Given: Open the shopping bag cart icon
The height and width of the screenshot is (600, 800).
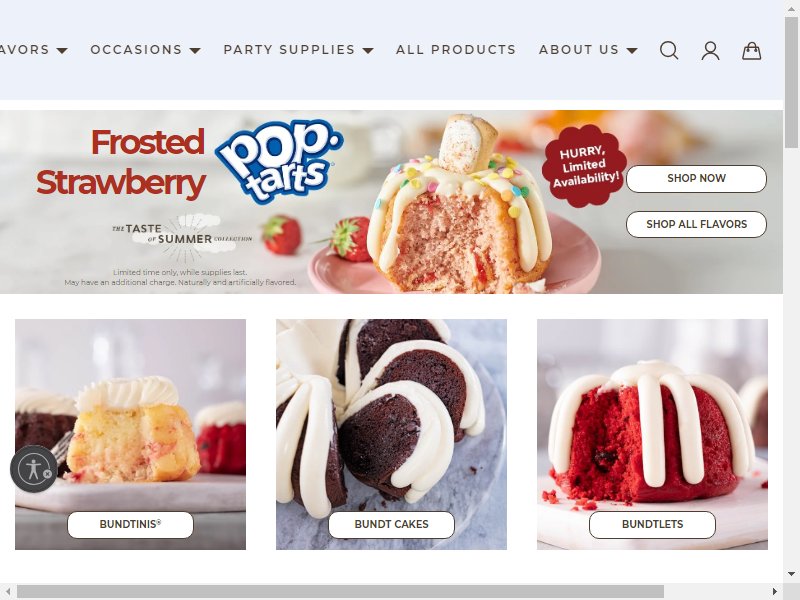Looking at the screenshot, I should pos(752,51).
